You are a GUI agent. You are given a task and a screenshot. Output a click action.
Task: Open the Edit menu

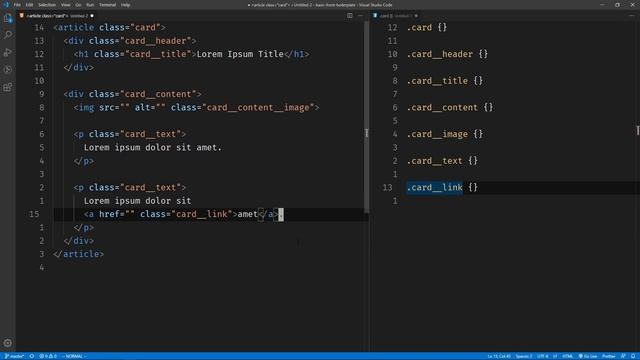[x=29, y=5]
